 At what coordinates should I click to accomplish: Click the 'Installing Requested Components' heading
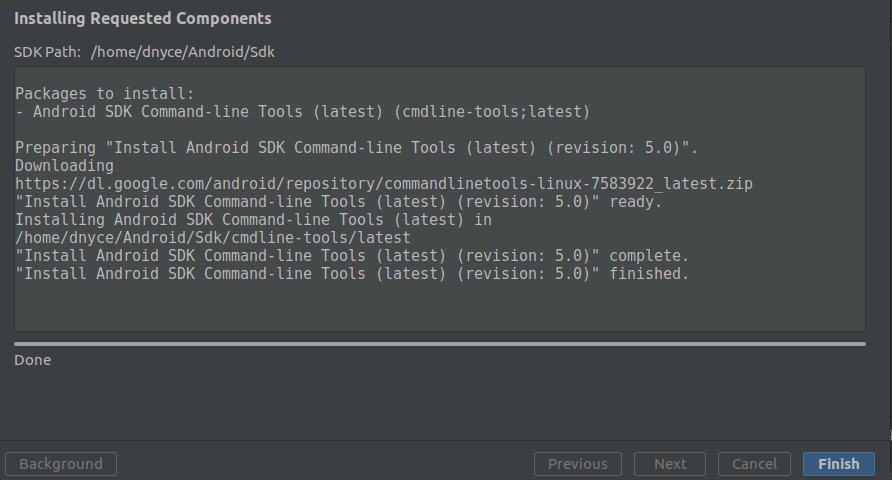click(x=143, y=18)
